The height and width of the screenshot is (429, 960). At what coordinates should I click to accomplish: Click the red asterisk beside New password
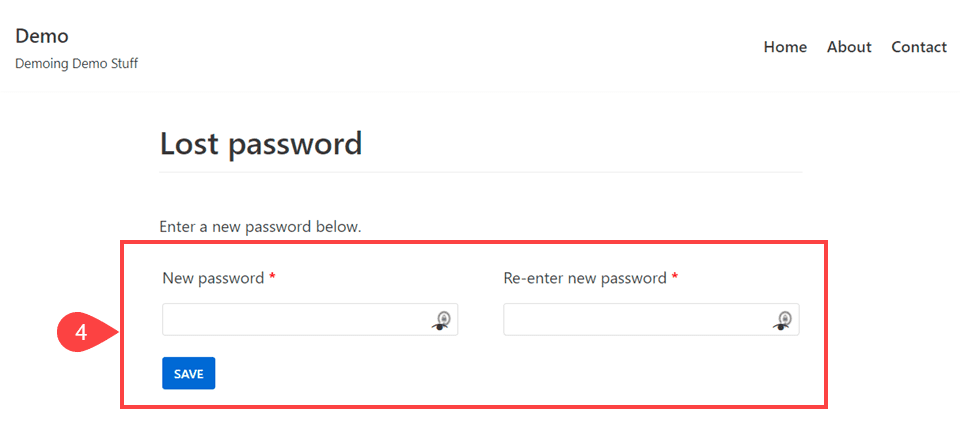pos(272,278)
